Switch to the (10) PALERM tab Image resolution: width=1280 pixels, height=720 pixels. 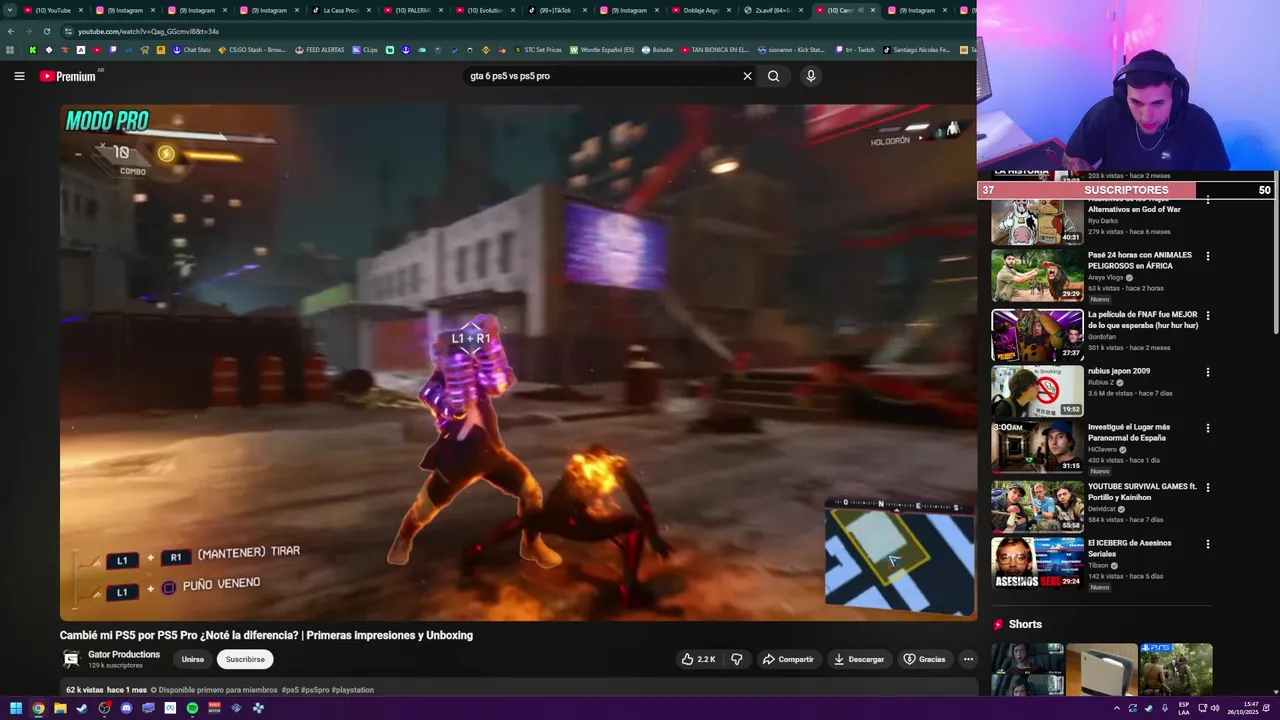[412, 10]
